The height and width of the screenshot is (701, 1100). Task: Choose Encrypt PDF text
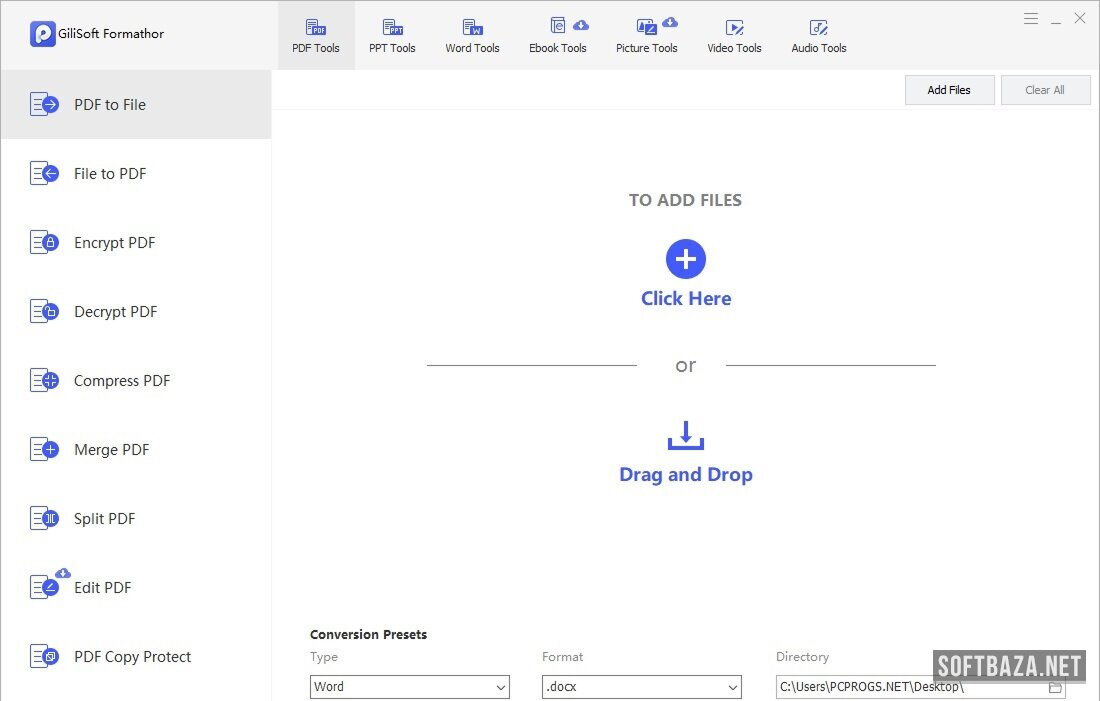pos(114,243)
